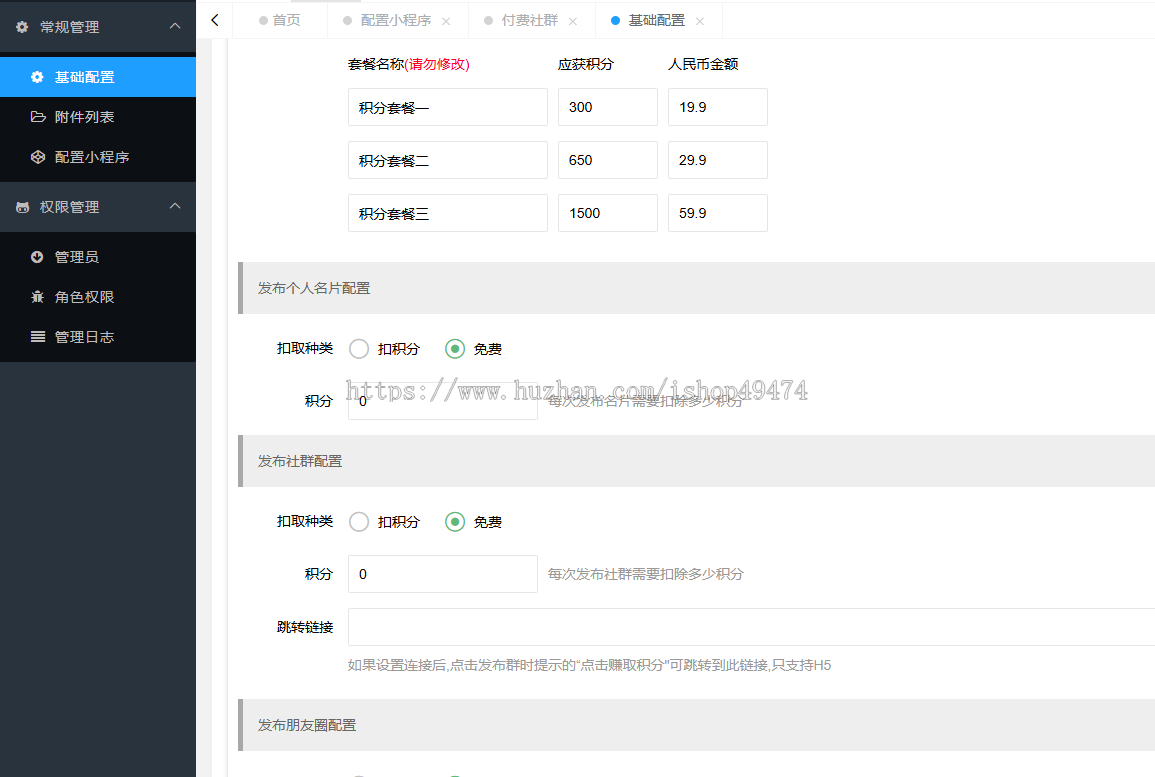Open the 管理日志 page
This screenshot has height=777, width=1155.
click(98, 337)
